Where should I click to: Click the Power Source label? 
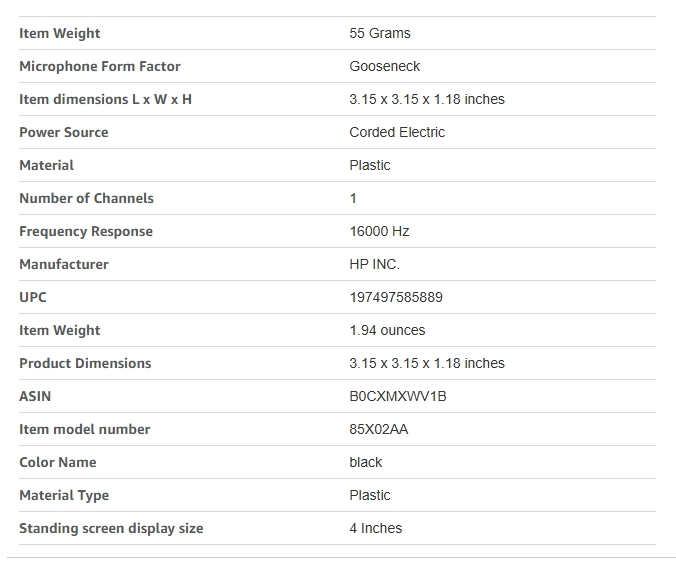[x=64, y=132]
